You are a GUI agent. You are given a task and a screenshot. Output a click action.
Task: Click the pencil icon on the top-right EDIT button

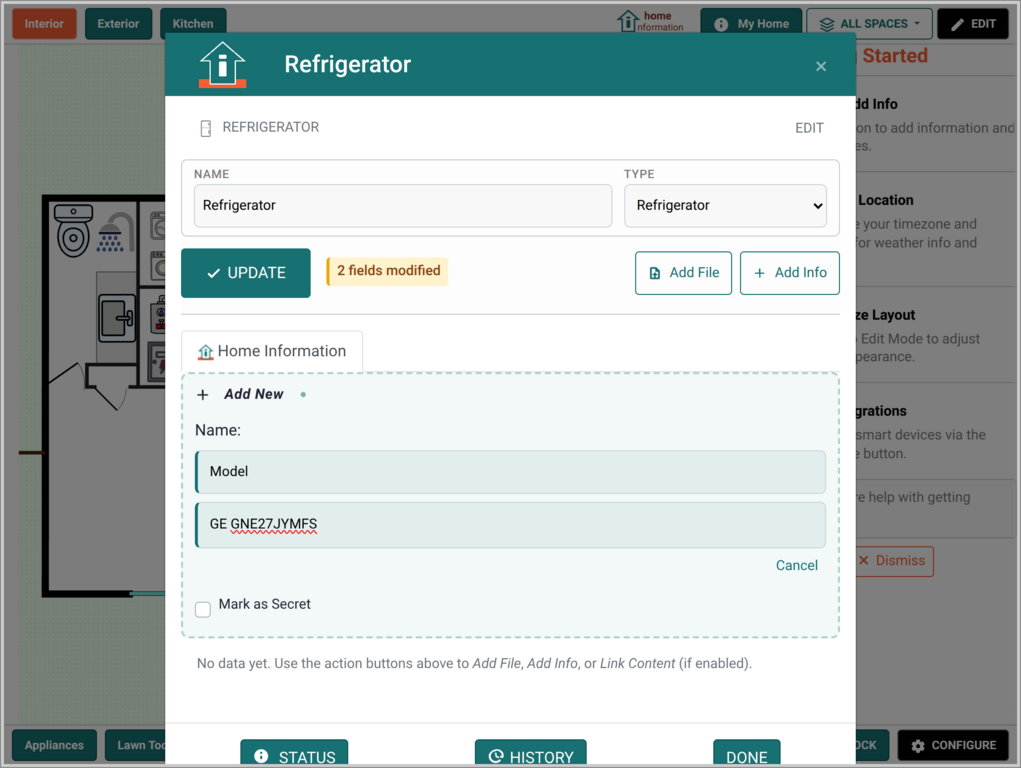(x=957, y=25)
